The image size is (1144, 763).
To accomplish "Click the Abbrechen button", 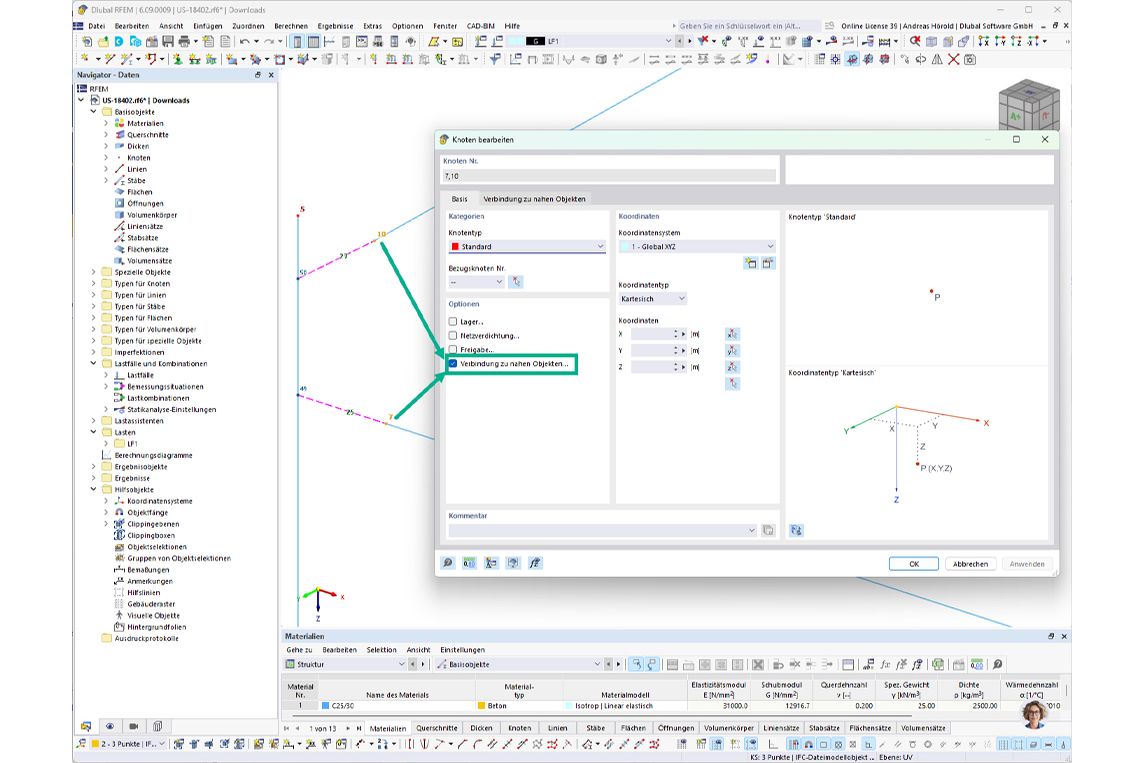I will tap(970, 564).
